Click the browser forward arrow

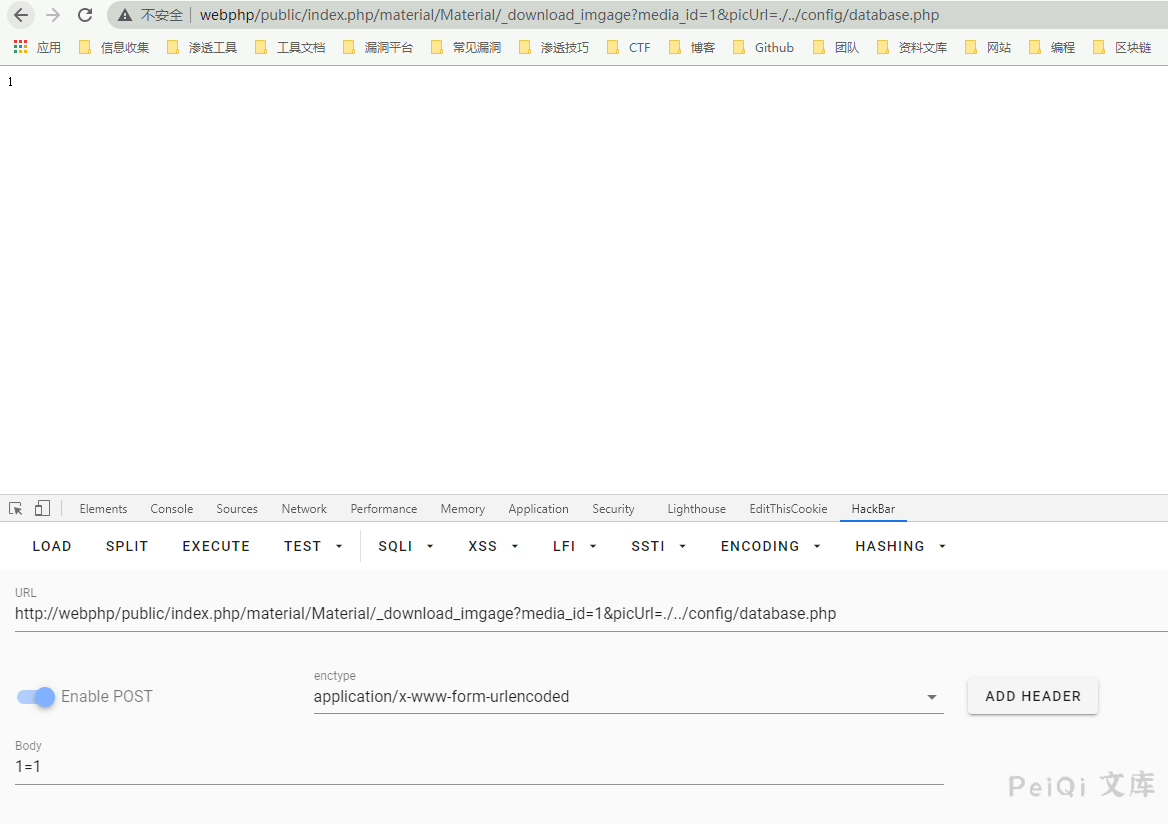[53, 15]
